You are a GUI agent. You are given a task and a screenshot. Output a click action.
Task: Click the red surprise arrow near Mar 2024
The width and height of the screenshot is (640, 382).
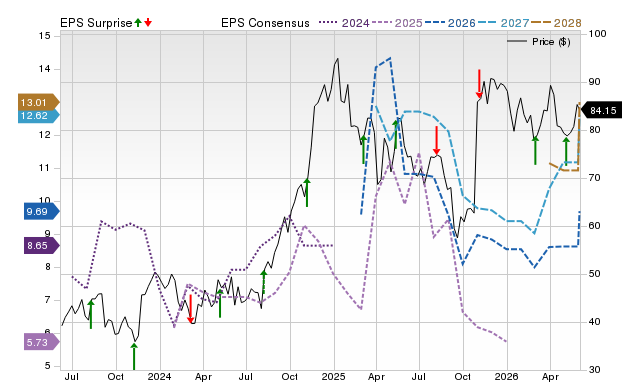[190, 309]
